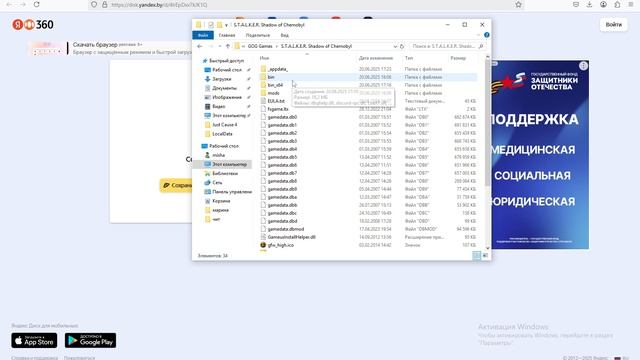Screen dimensions: 640x360
Task: Select the selected Этот компьютер item
Action: click(x=225, y=164)
